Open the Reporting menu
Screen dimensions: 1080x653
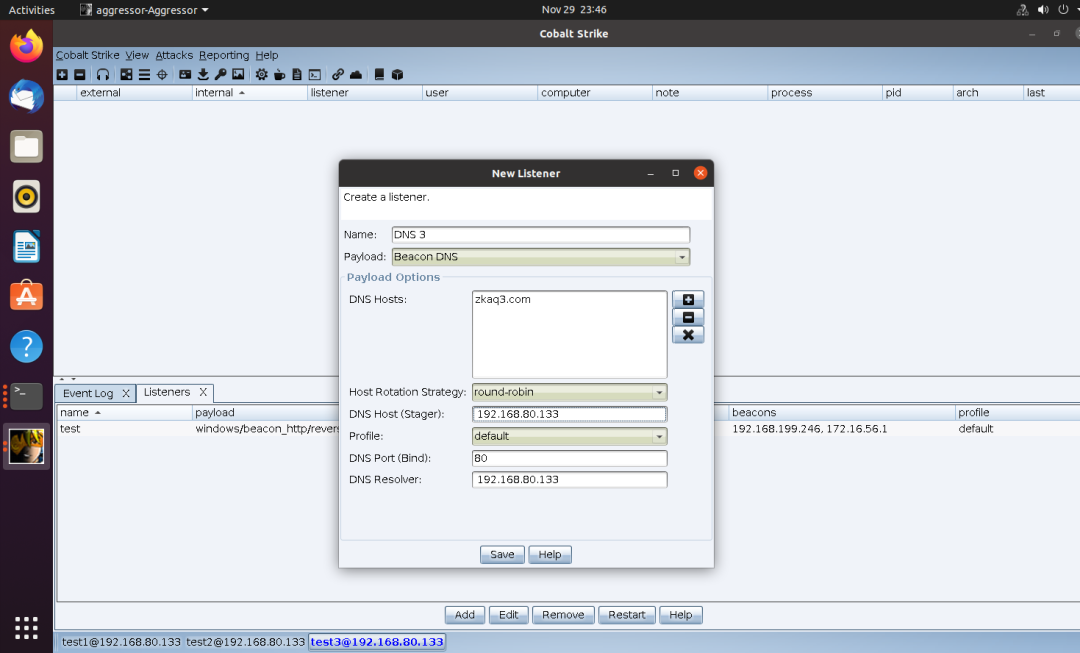point(224,55)
